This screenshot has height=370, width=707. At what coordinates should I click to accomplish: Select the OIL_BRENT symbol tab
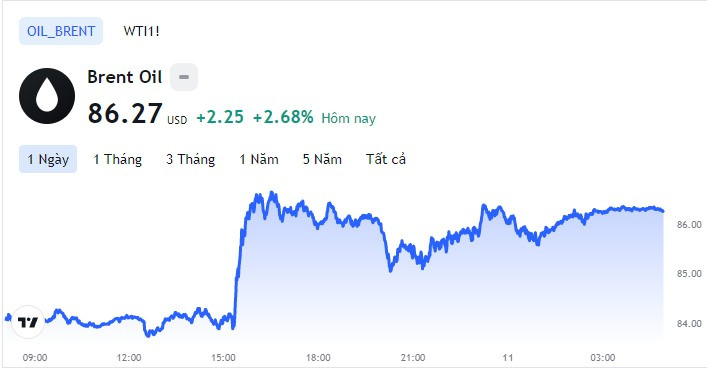click(61, 31)
